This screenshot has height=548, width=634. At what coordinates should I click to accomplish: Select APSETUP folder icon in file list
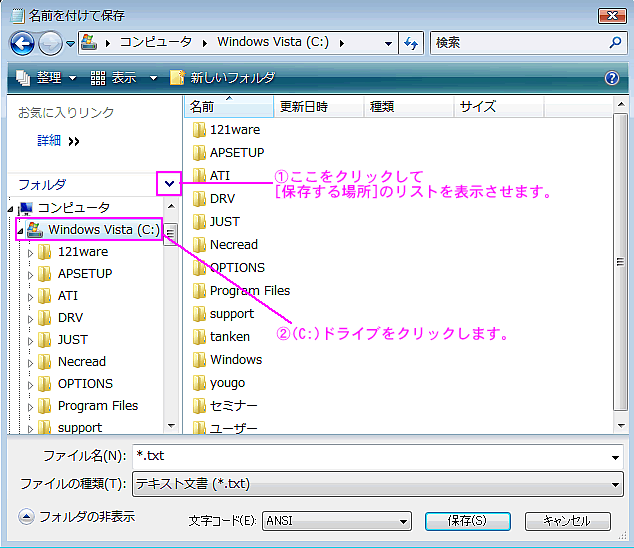(199, 153)
